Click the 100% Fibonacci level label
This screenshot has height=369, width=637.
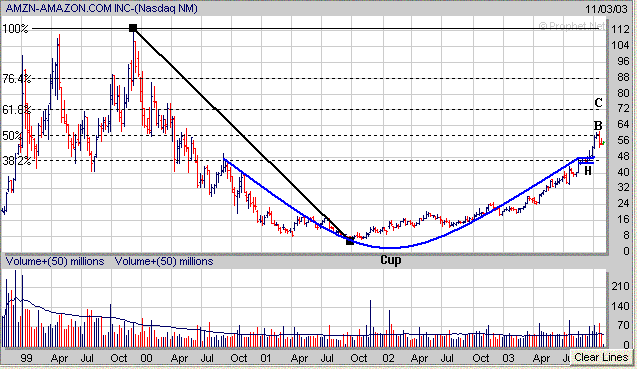[x=15, y=29]
